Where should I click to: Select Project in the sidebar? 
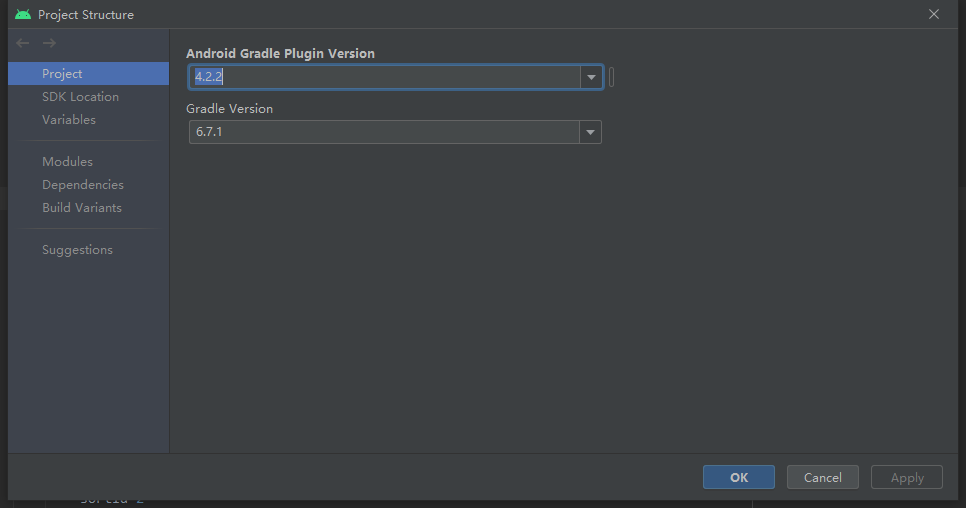click(x=62, y=74)
